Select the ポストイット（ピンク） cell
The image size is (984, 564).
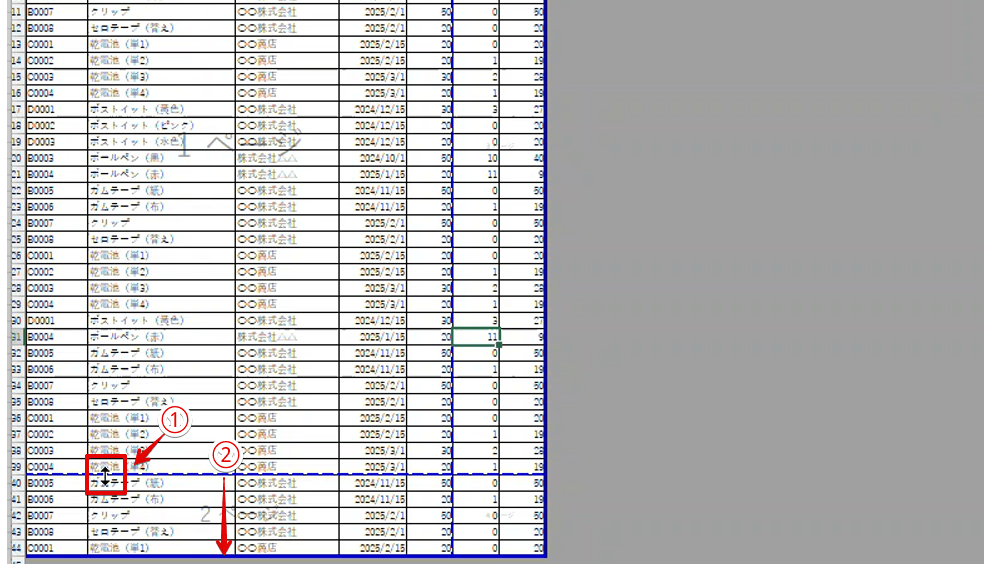(160, 125)
